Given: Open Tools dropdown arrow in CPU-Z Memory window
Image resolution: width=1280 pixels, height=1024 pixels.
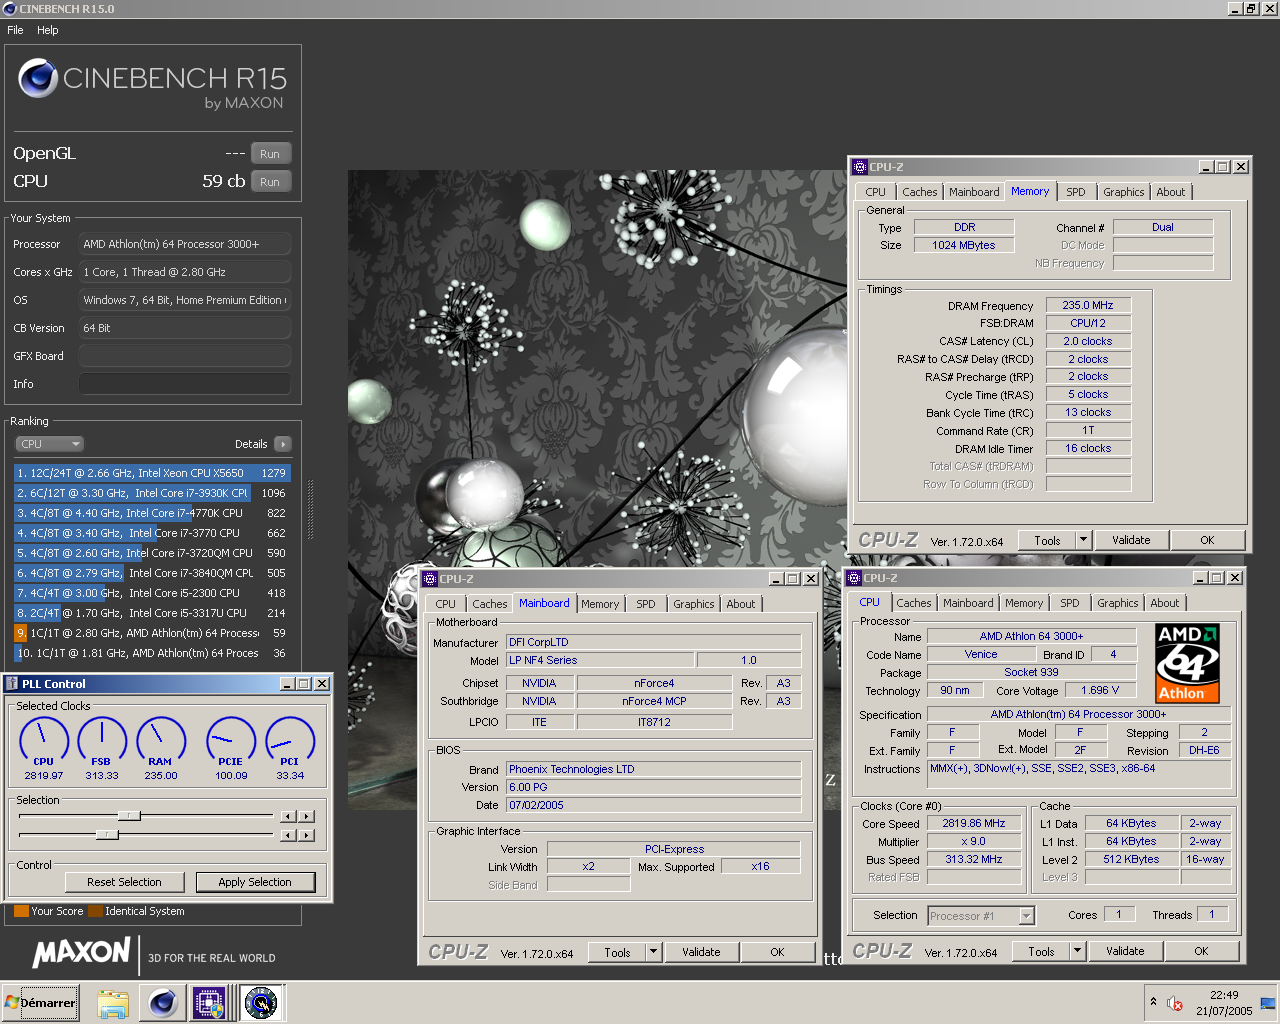Looking at the screenshot, I should click(x=1082, y=540).
